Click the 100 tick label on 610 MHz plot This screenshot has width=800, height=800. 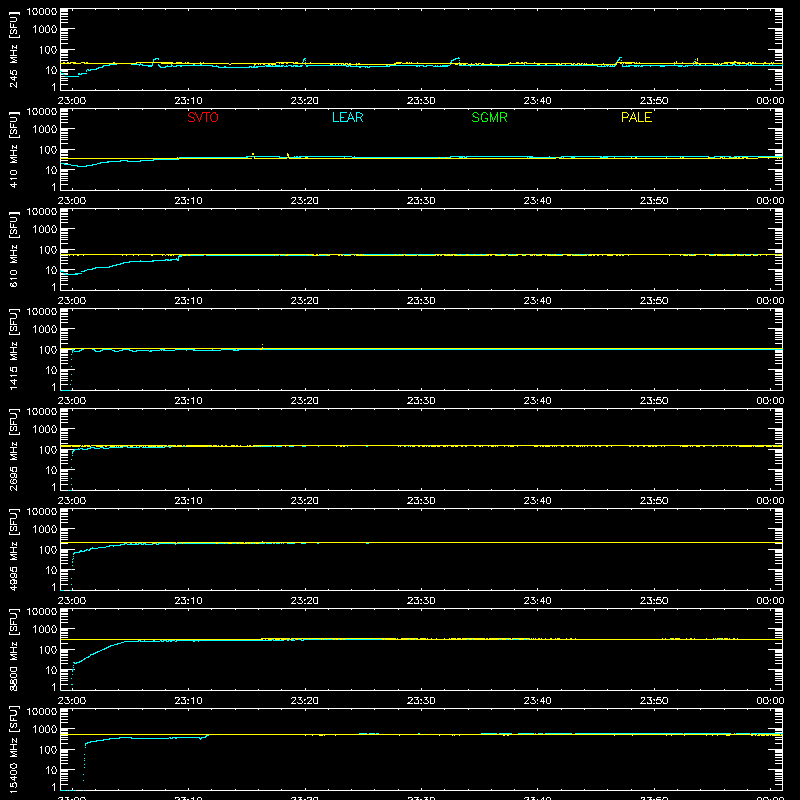pos(48,250)
